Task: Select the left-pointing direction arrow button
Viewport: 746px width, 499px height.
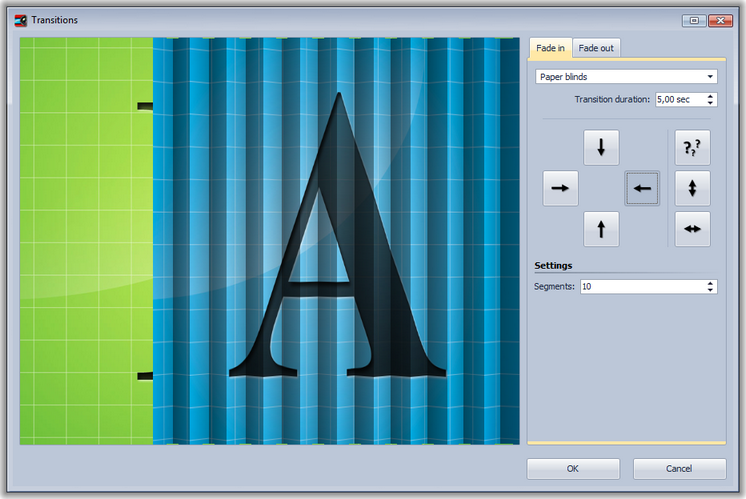Action: coord(642,188)
